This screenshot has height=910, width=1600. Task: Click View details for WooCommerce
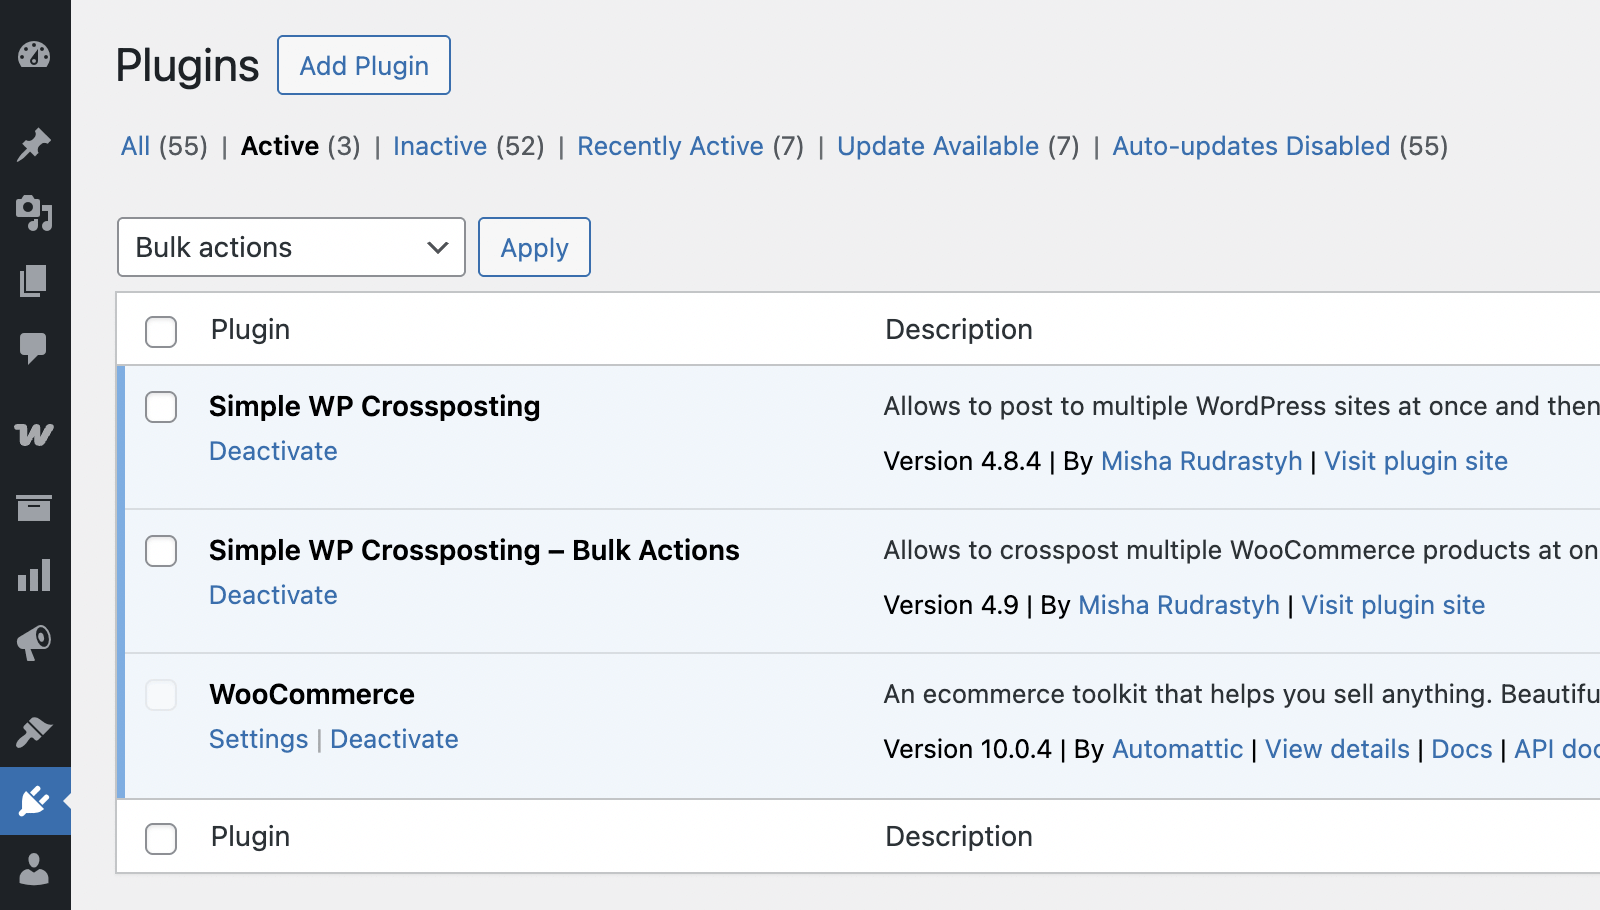[x=1337, y=749]
